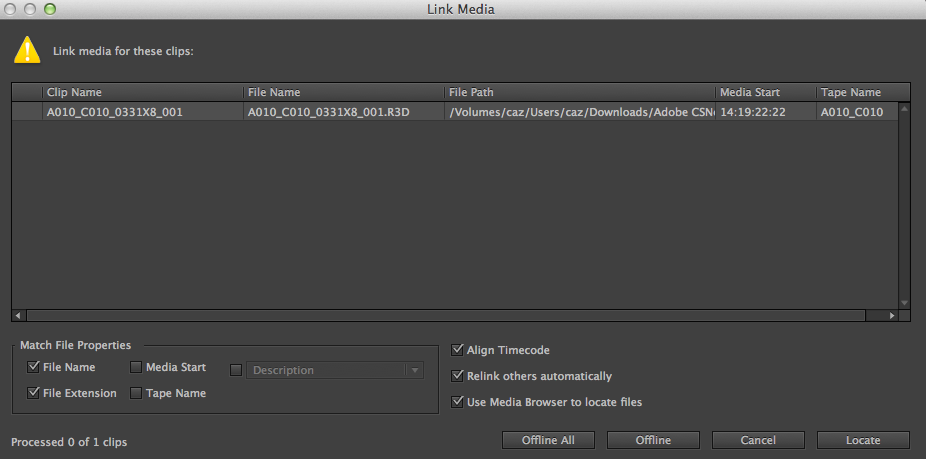Click the horizontal scrollbar track under the clip list

coord(450,315)
